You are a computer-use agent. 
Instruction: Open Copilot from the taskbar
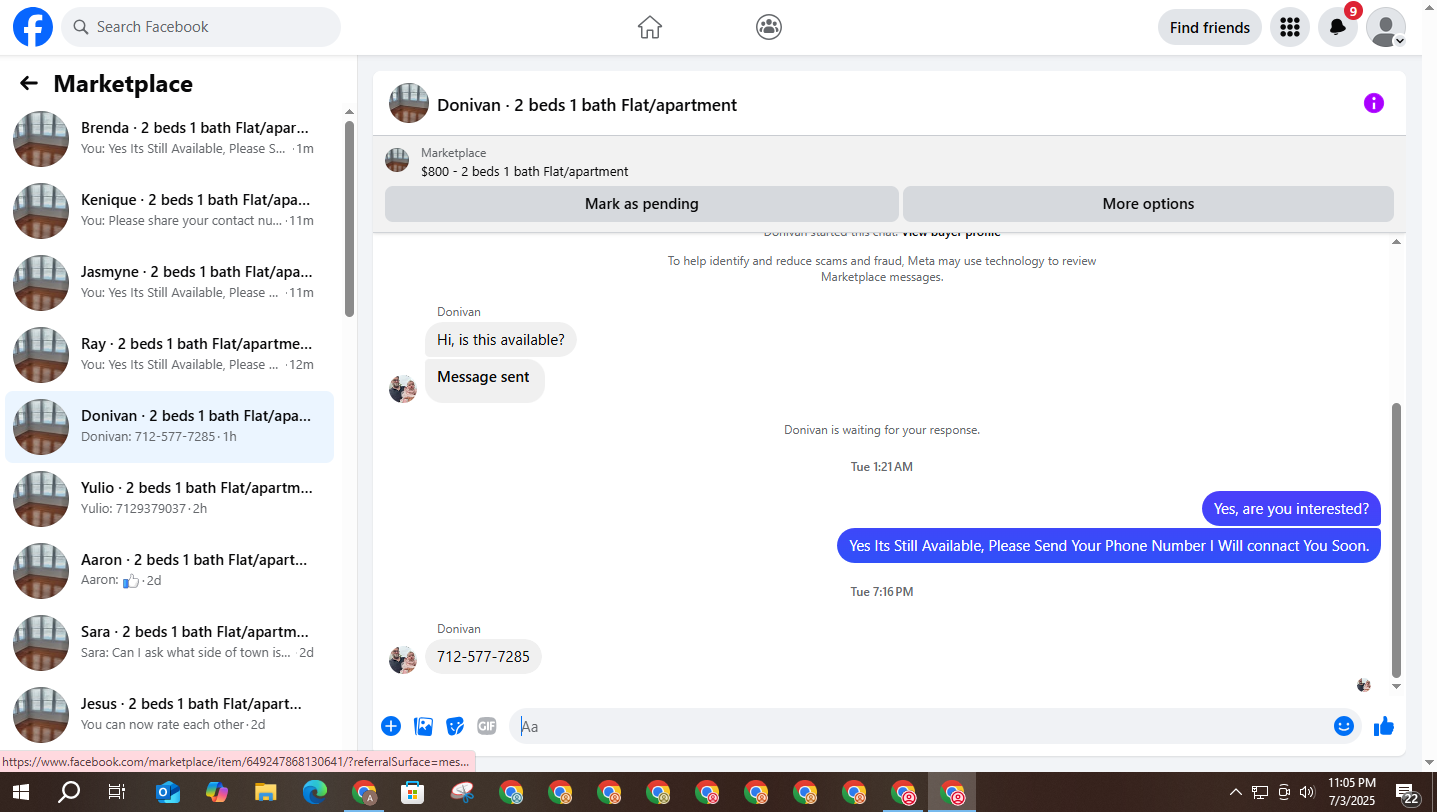tap(217, 793)
